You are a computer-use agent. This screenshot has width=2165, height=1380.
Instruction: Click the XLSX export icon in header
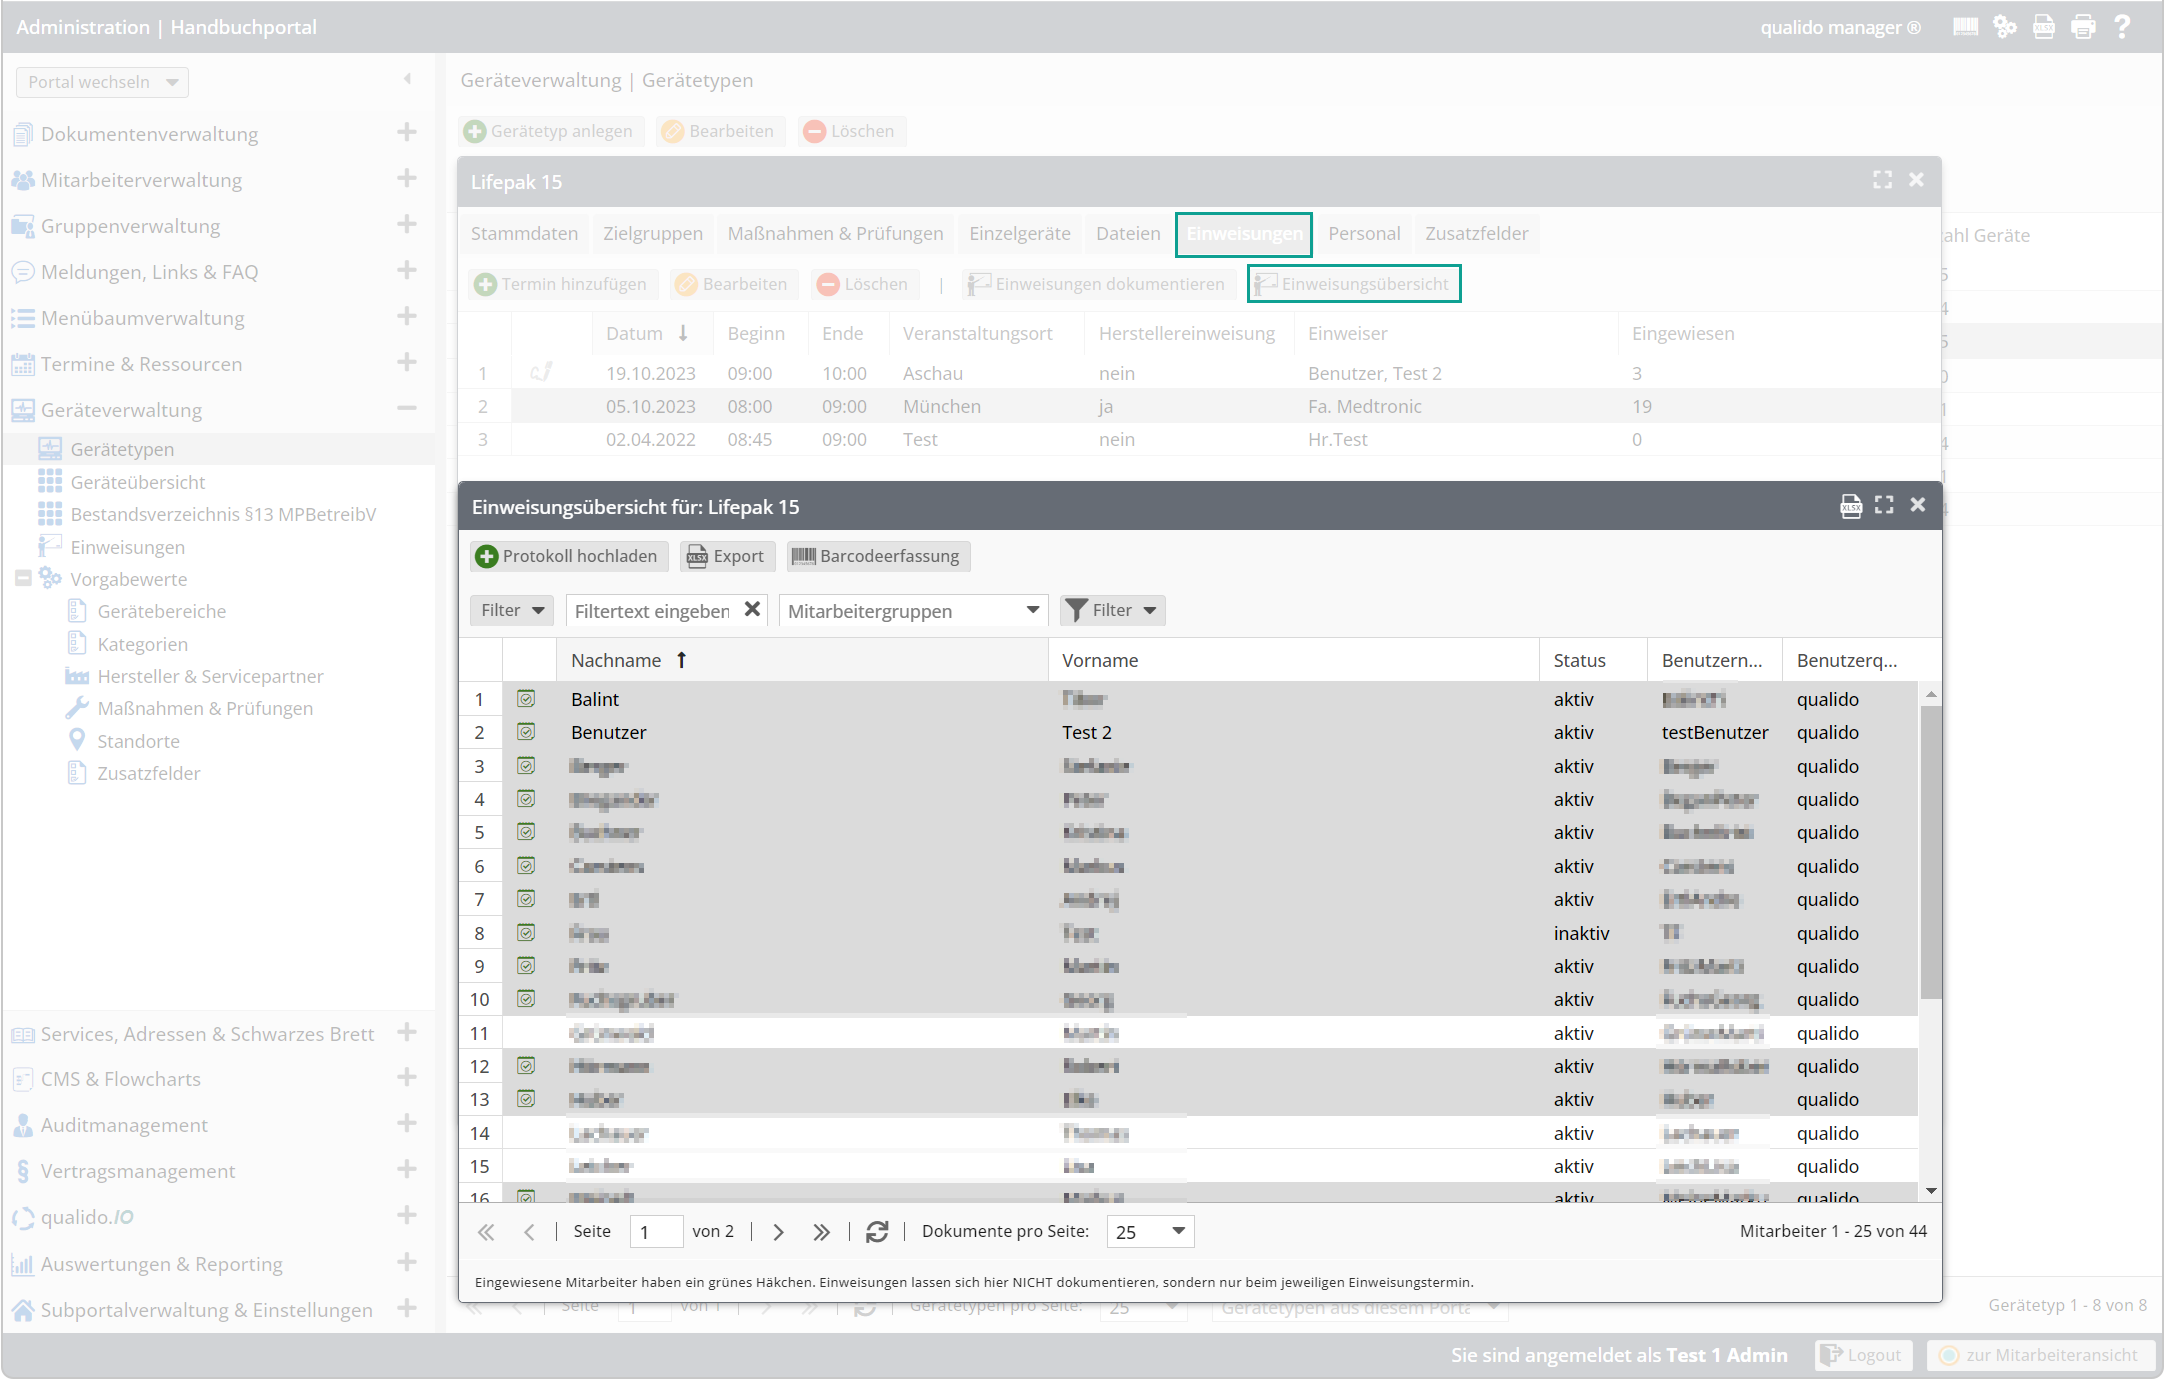[2044, 27]
